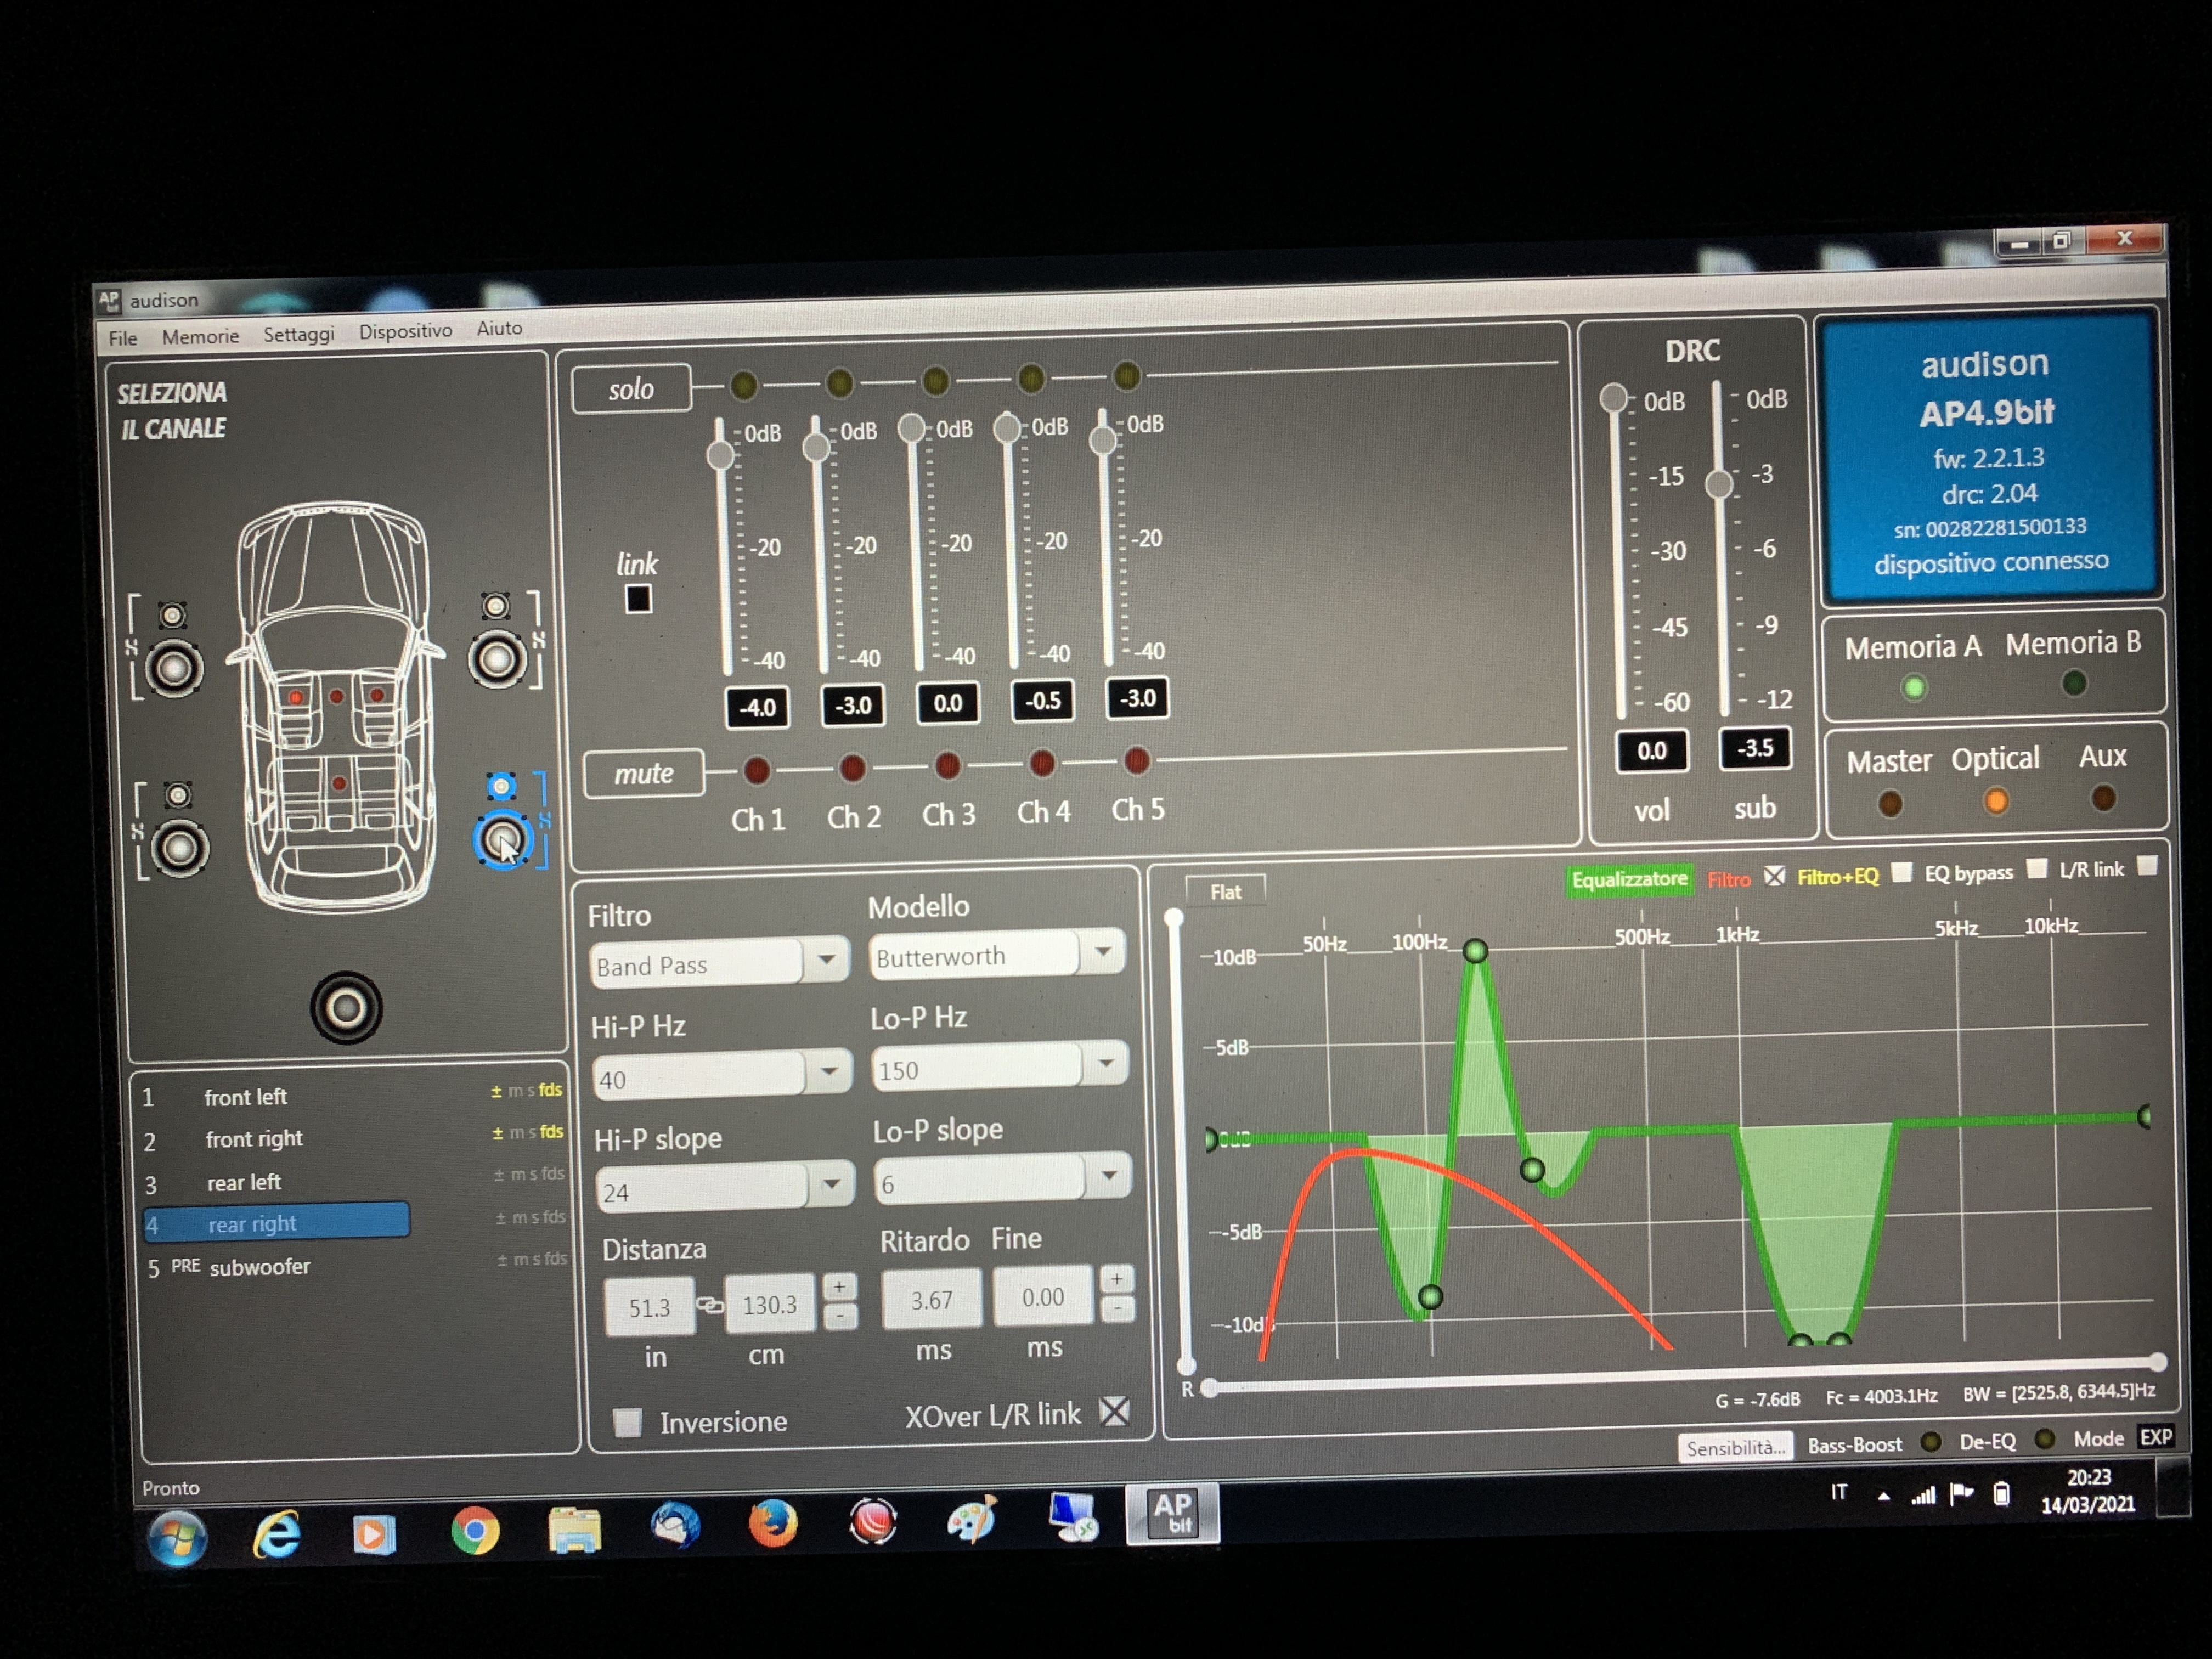2212x1659 pixels.
Task: Click the network signal tray icon
Action: [1923, 1495]
